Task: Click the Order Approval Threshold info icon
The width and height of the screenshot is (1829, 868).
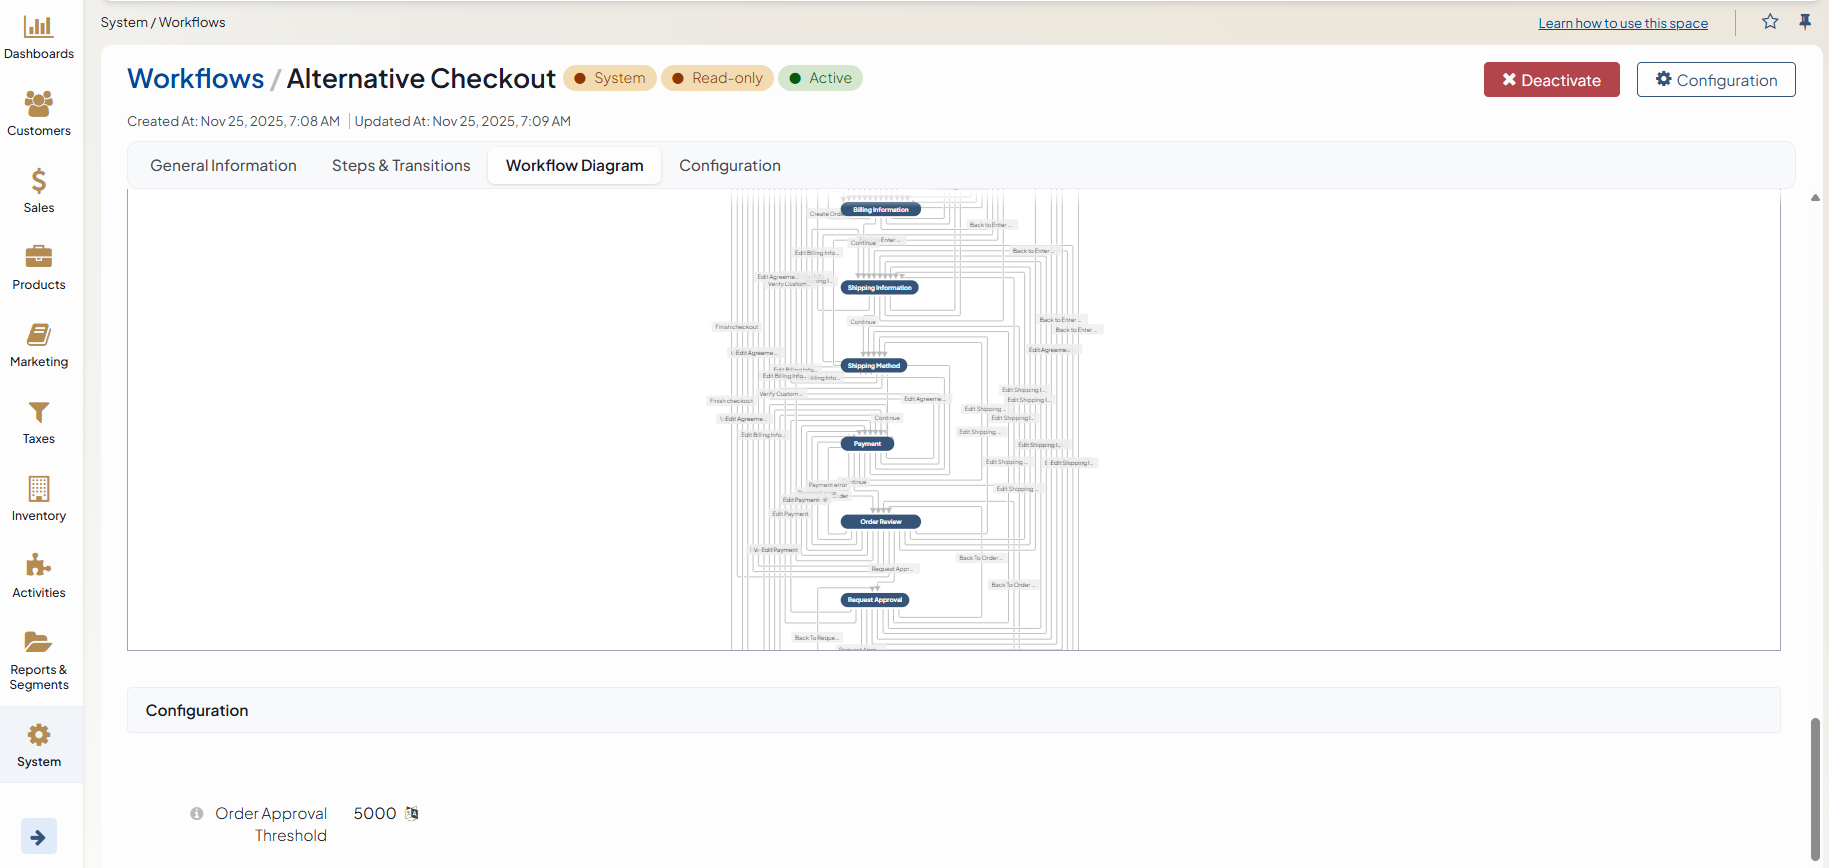Action: [x=197, y=814]
